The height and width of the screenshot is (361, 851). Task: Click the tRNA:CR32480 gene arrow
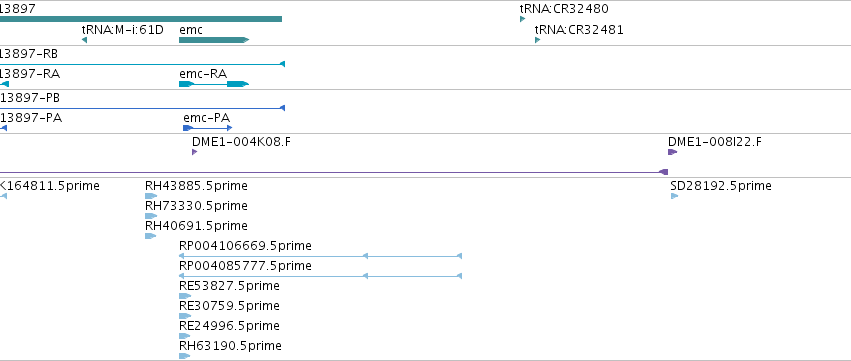tap(523, 19)
